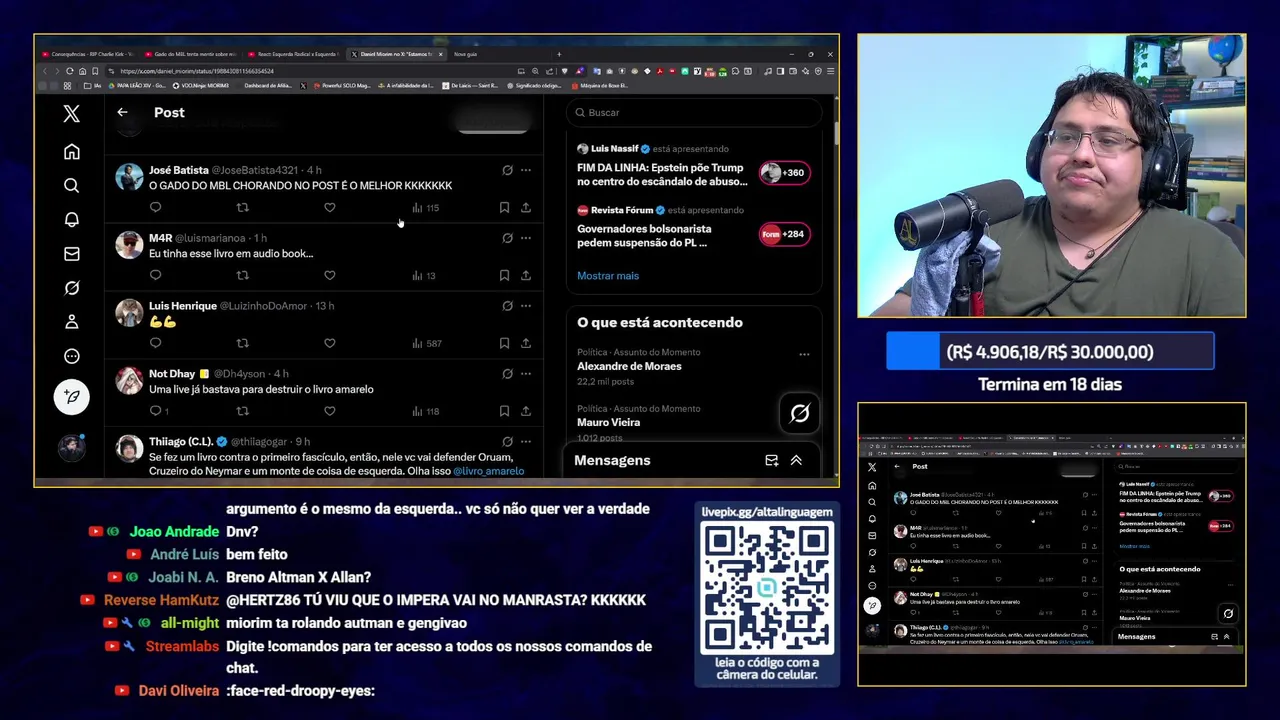Open views count on Luis Henrique's post
1280x720 pixels.
426,344
